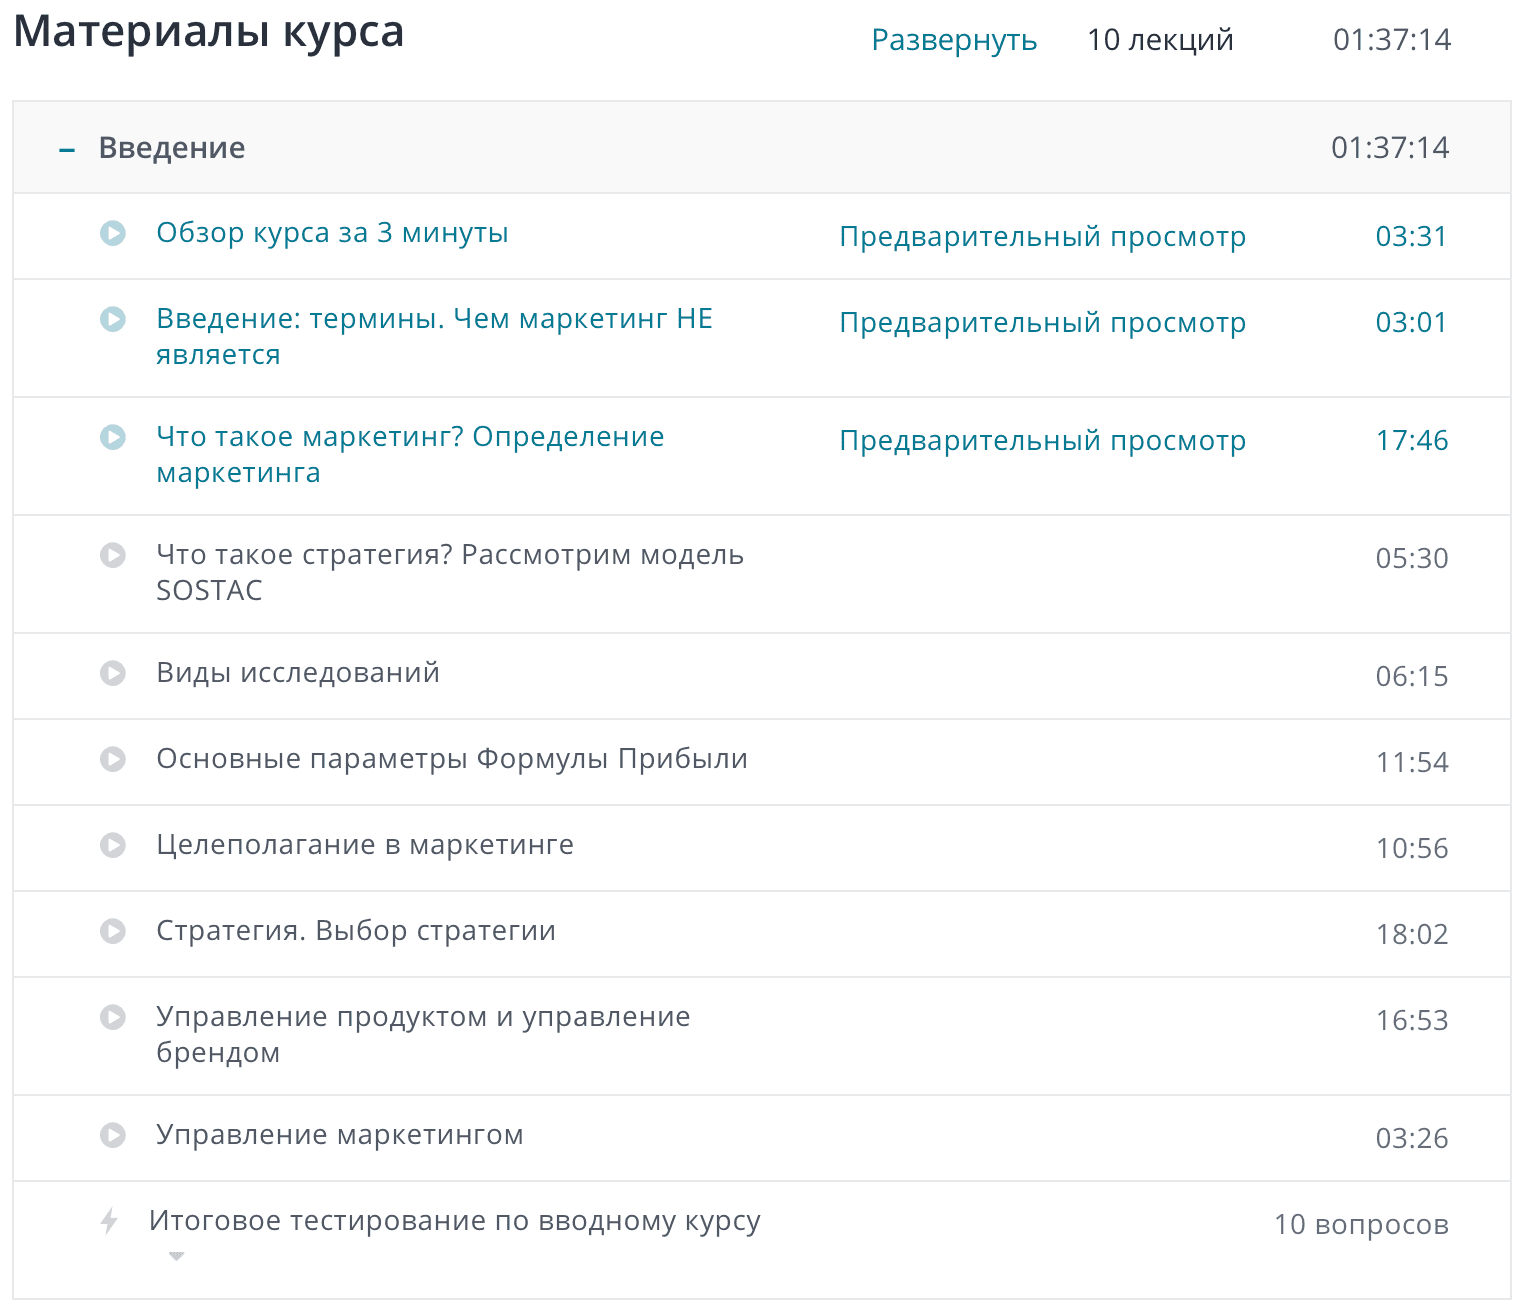
Task: Click gray play icon beside 'Виды исследований'
Action: (x=113, y=673)
